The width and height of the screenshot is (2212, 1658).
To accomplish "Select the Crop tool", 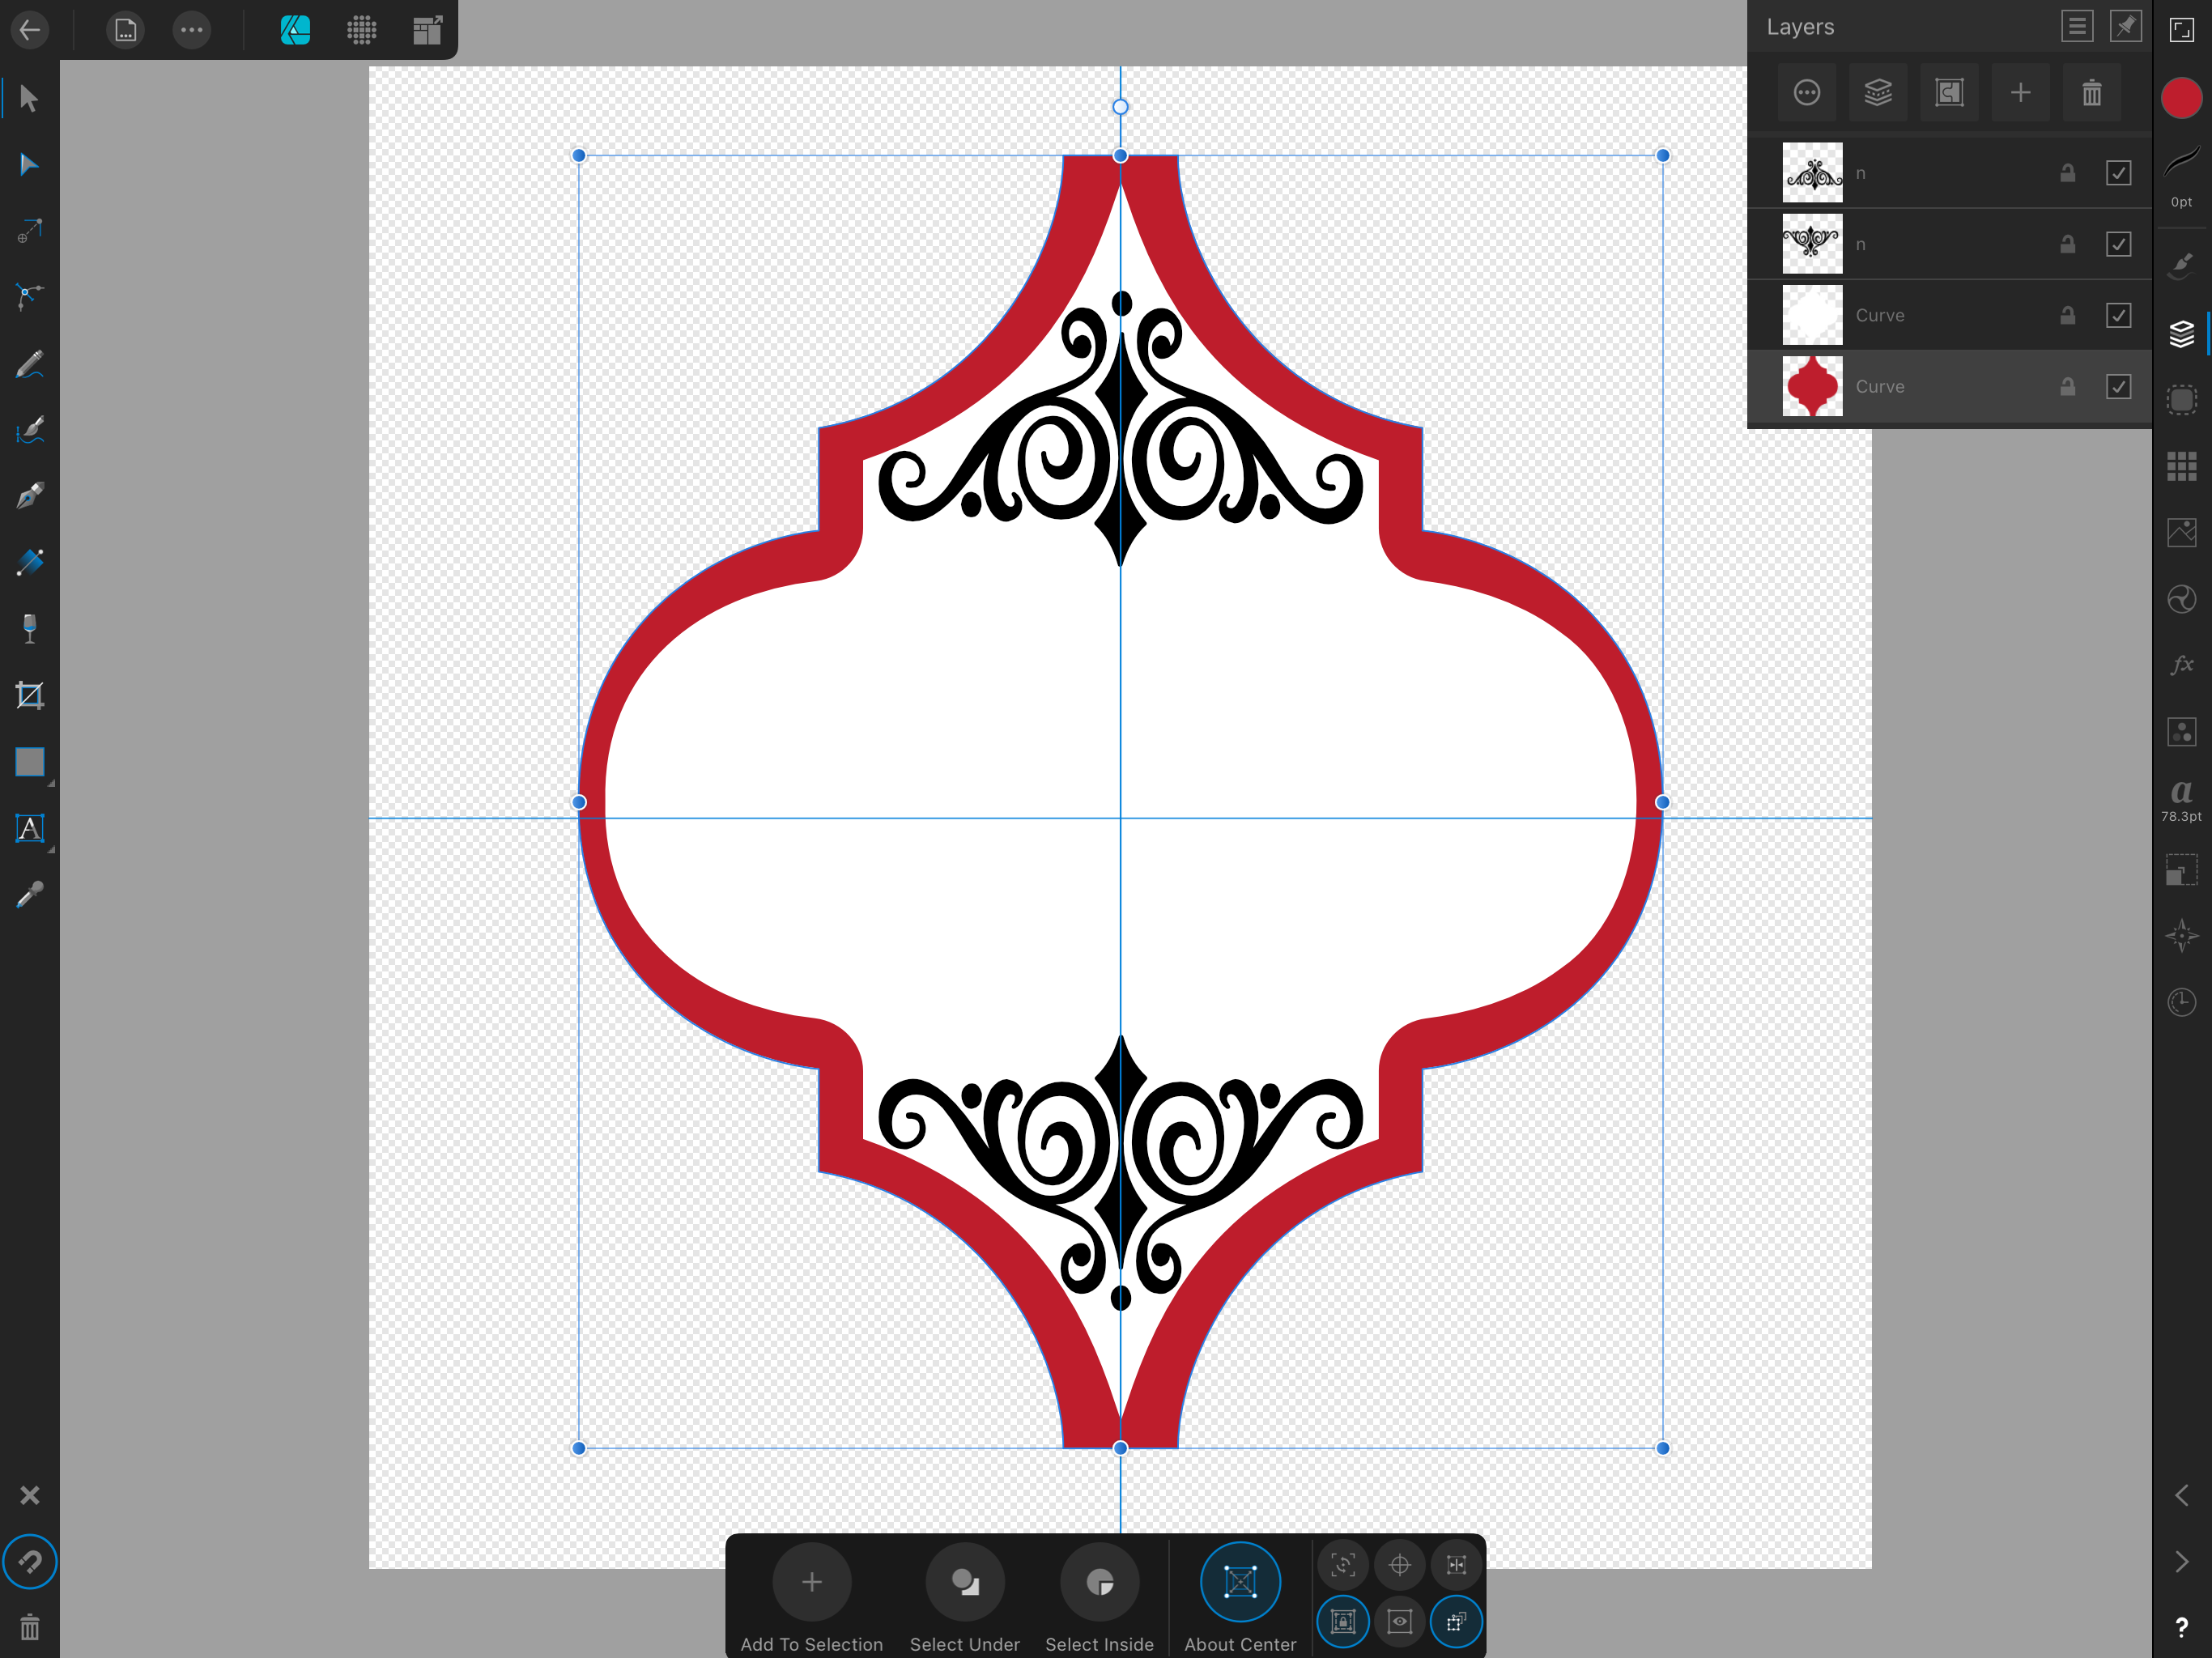I will (x=29, y=695).
